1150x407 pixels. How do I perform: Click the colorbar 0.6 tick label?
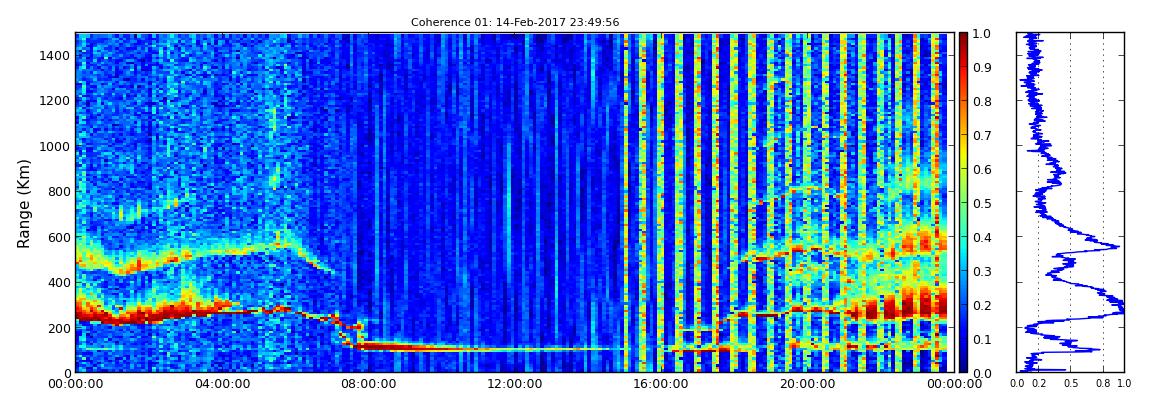(x=982, y=169)
